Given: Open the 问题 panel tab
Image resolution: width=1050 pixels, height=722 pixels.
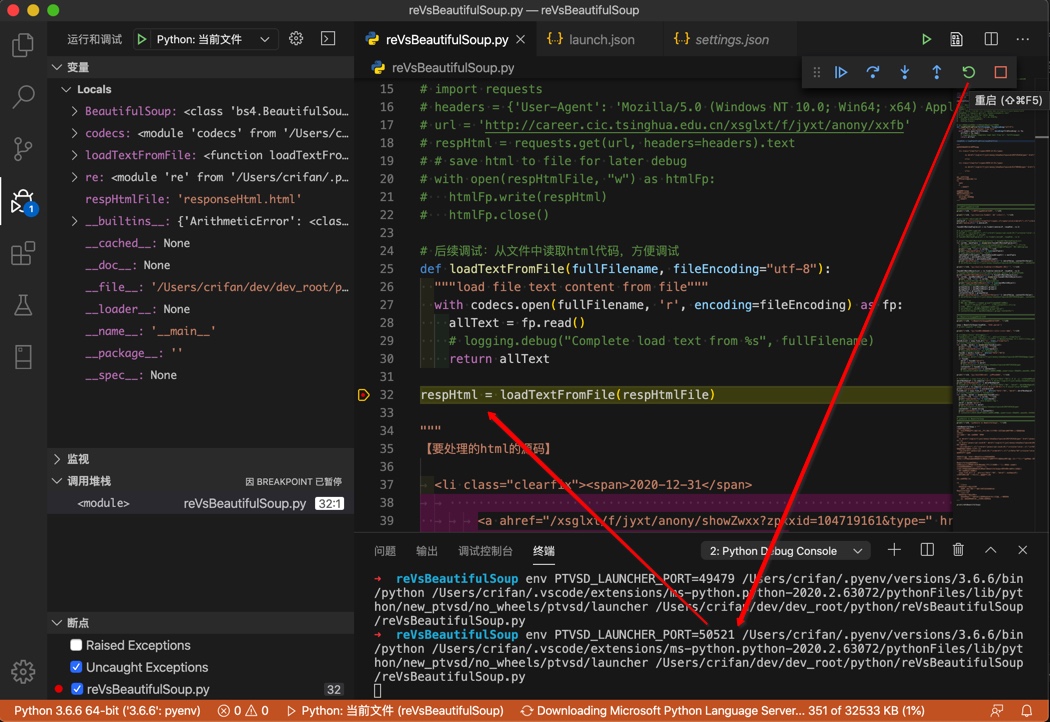Looking at the screenshot, I should pos(385,551).
